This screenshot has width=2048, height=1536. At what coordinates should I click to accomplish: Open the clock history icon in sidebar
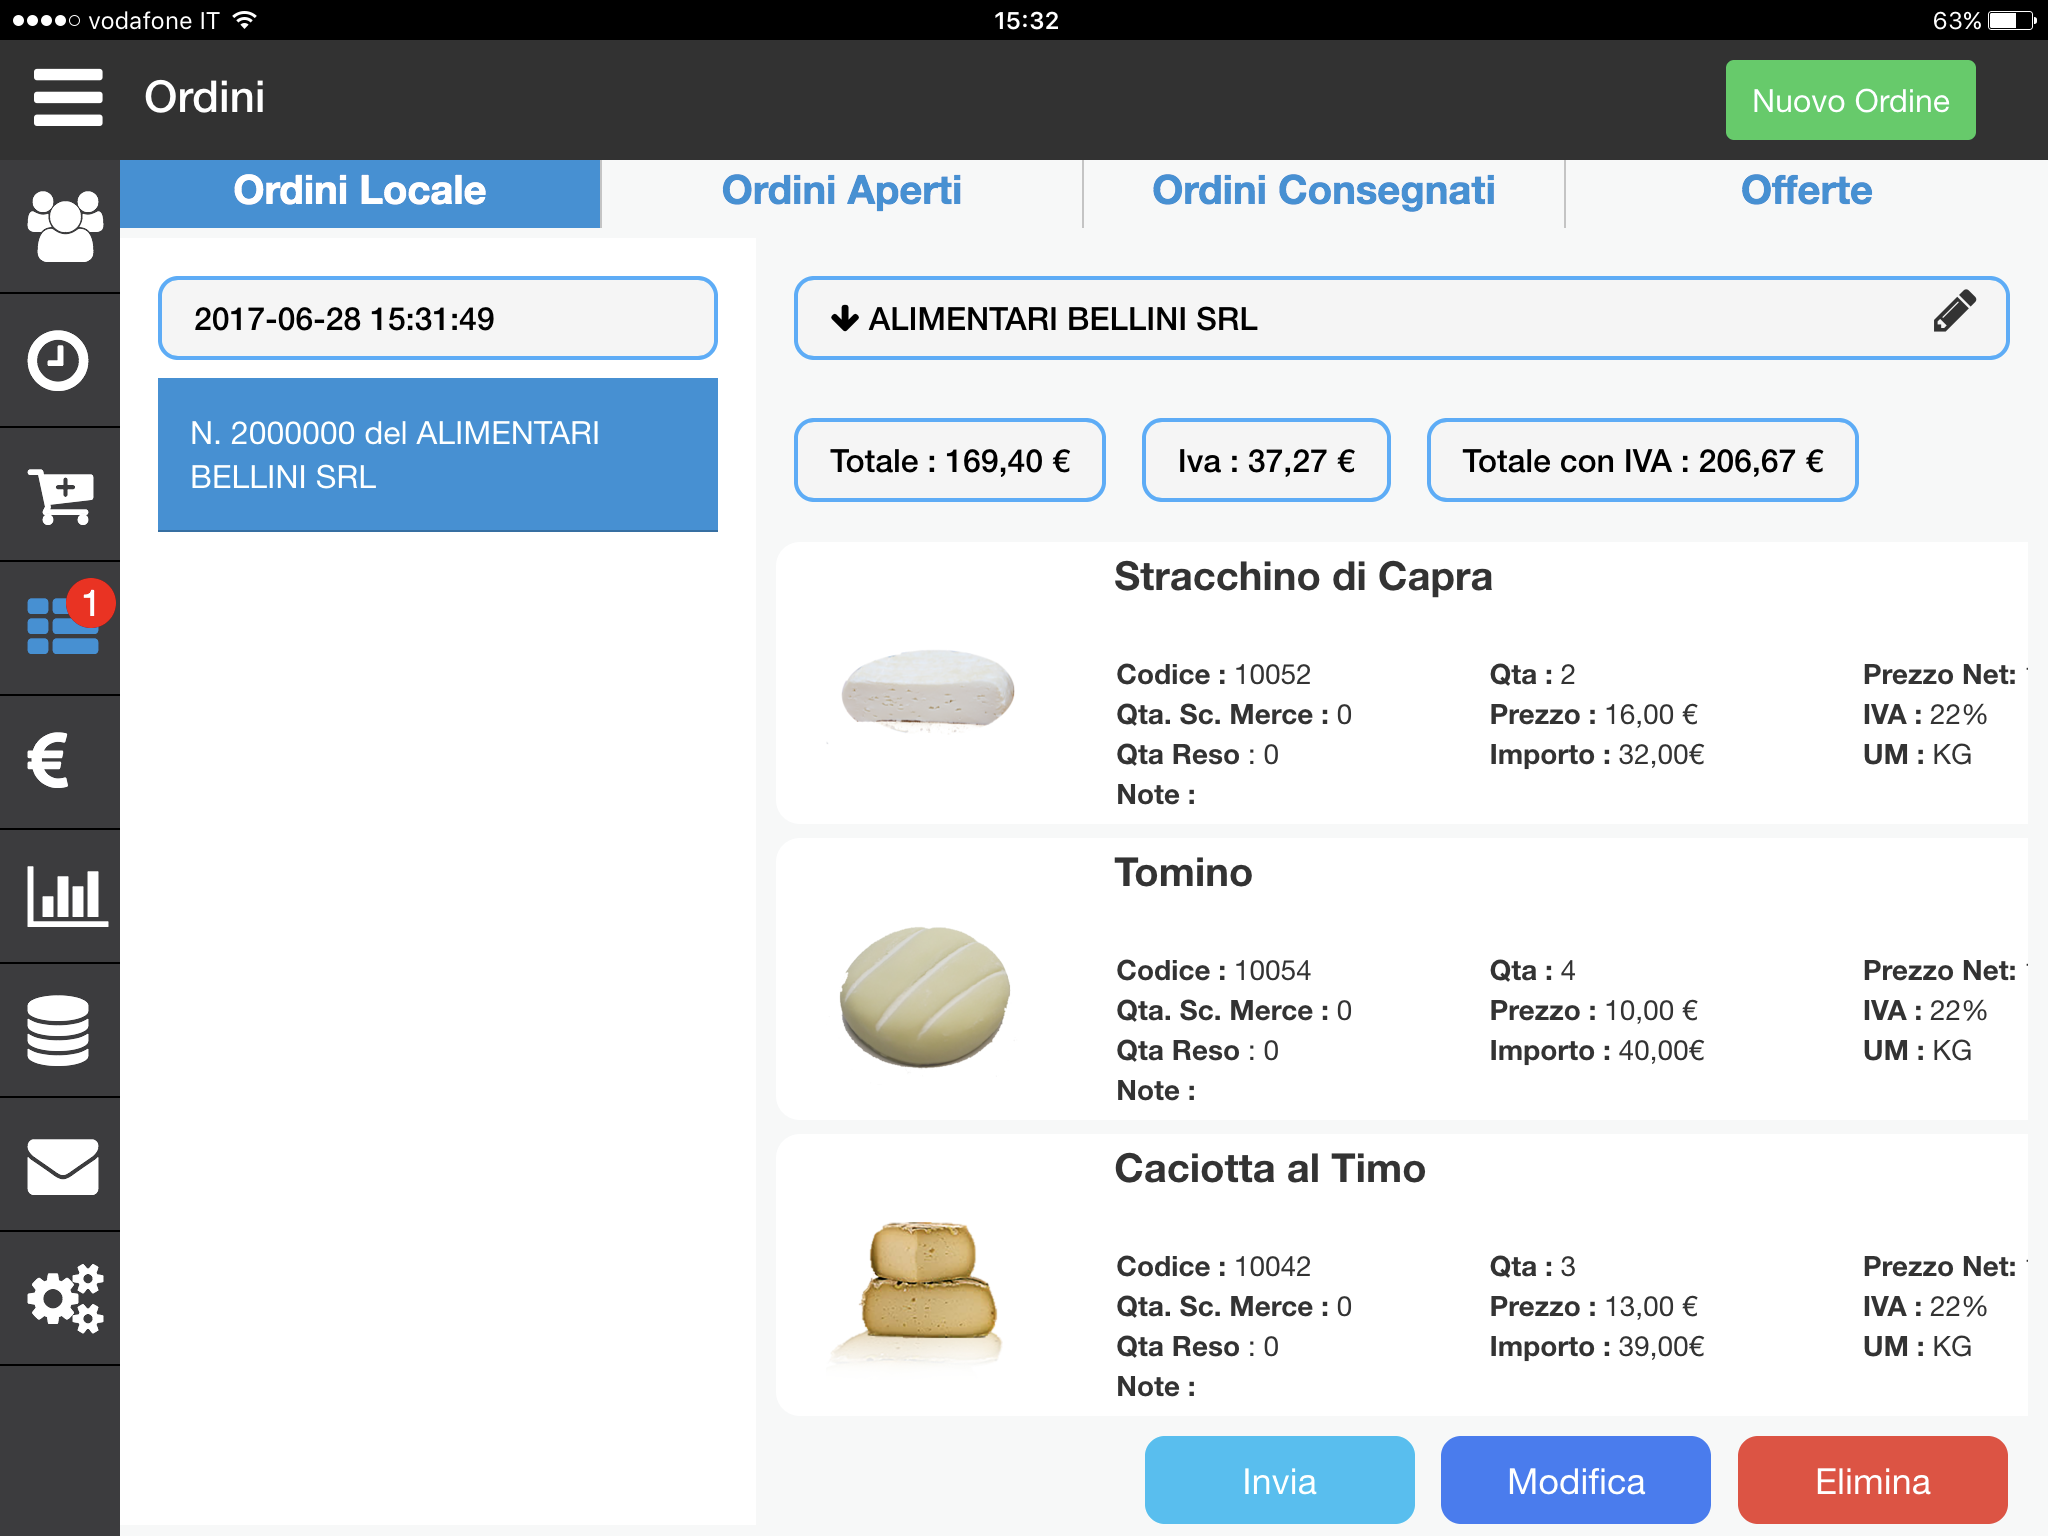tap(58, 360)
